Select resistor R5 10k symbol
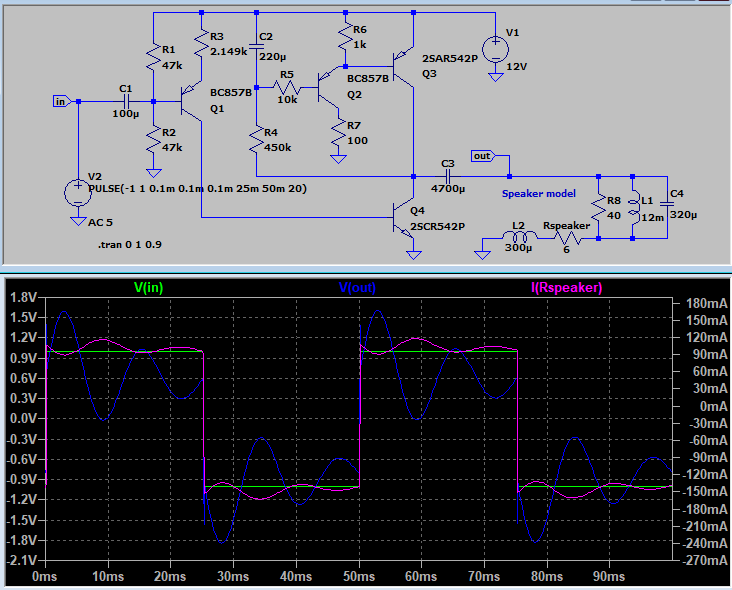Viewport: 732px width, 590px height. click(x=287, y=87)
